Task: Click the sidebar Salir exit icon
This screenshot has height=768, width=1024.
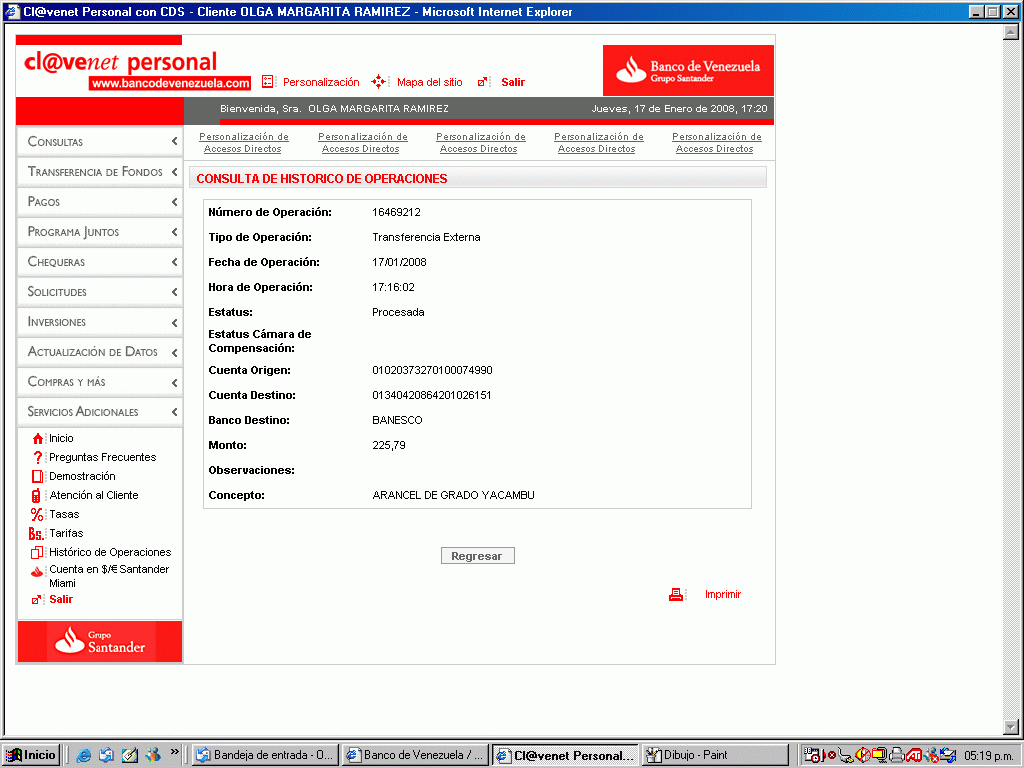Action: (x=37, y=600)
